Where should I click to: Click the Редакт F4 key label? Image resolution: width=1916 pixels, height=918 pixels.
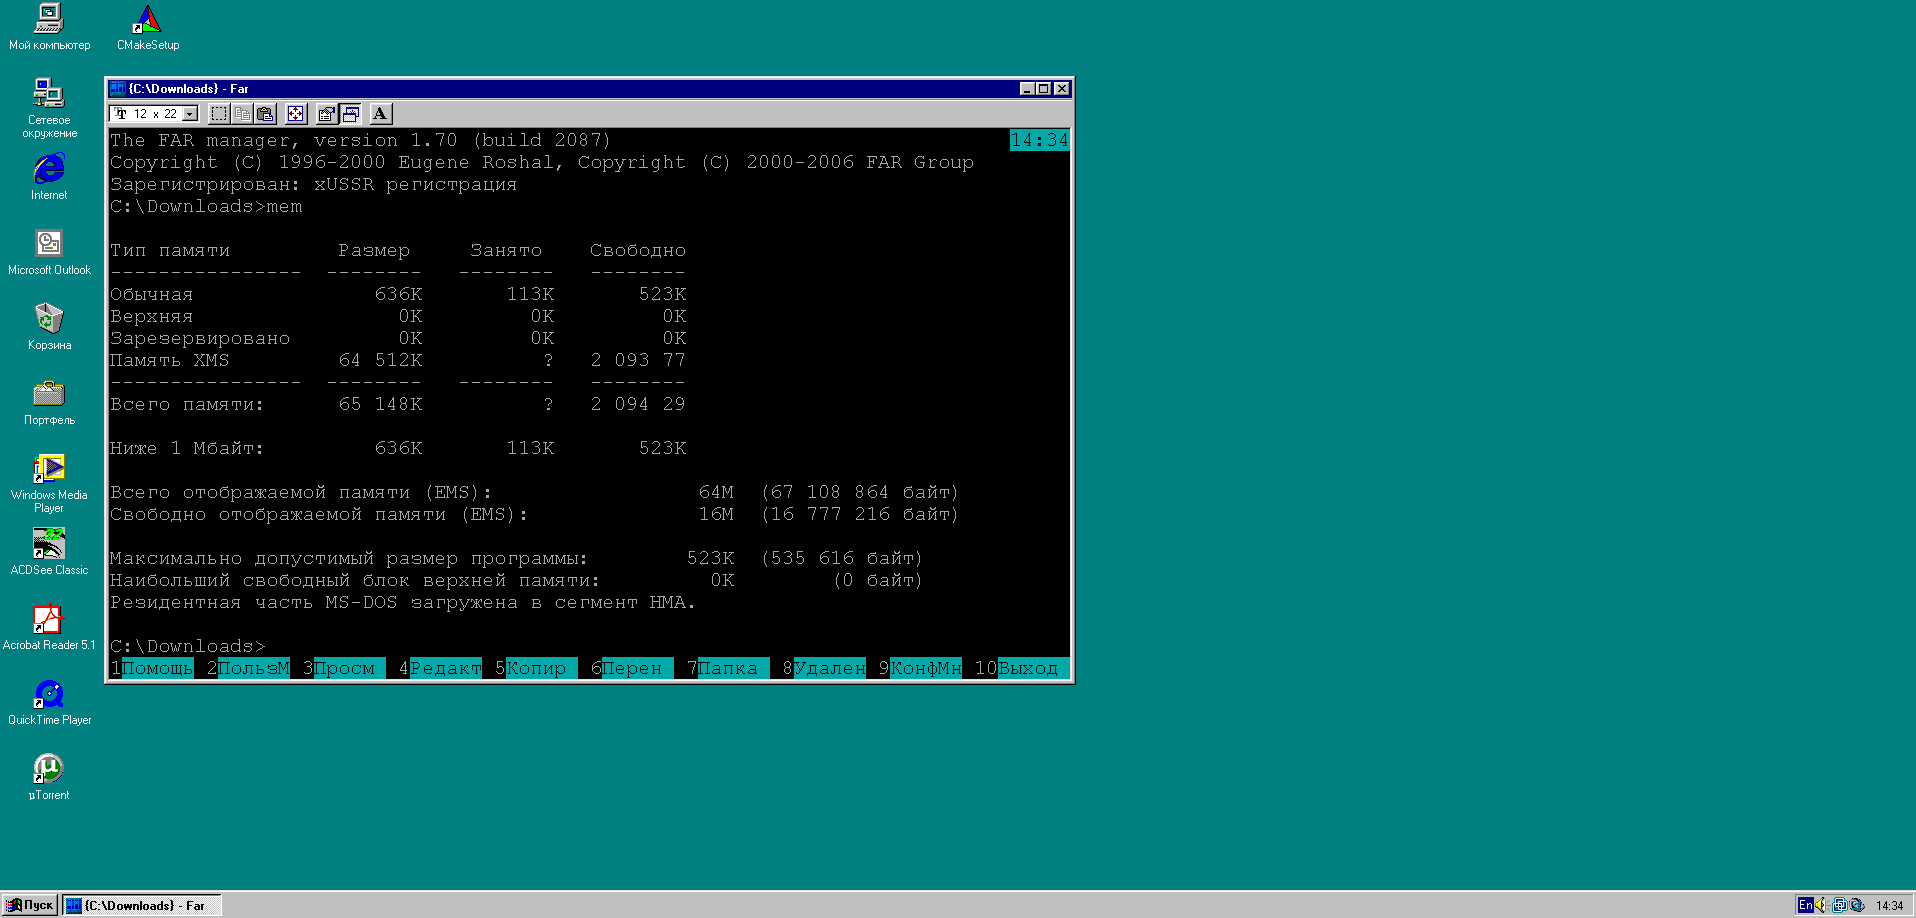(x=445, y=668)
